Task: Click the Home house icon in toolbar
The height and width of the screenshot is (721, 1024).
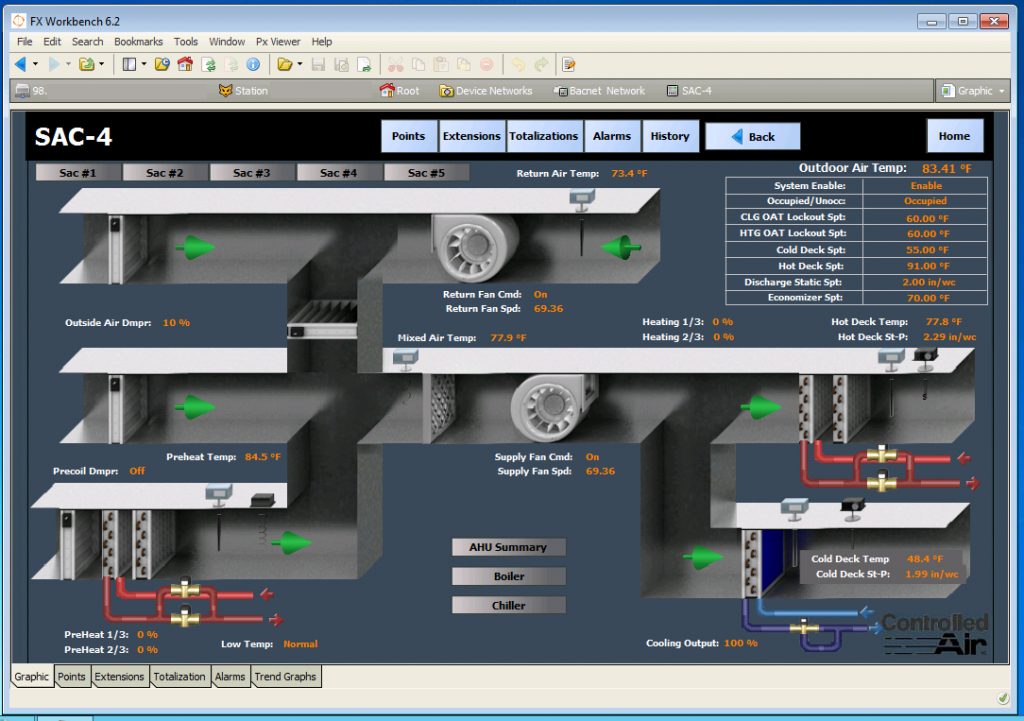Action: 185,64
